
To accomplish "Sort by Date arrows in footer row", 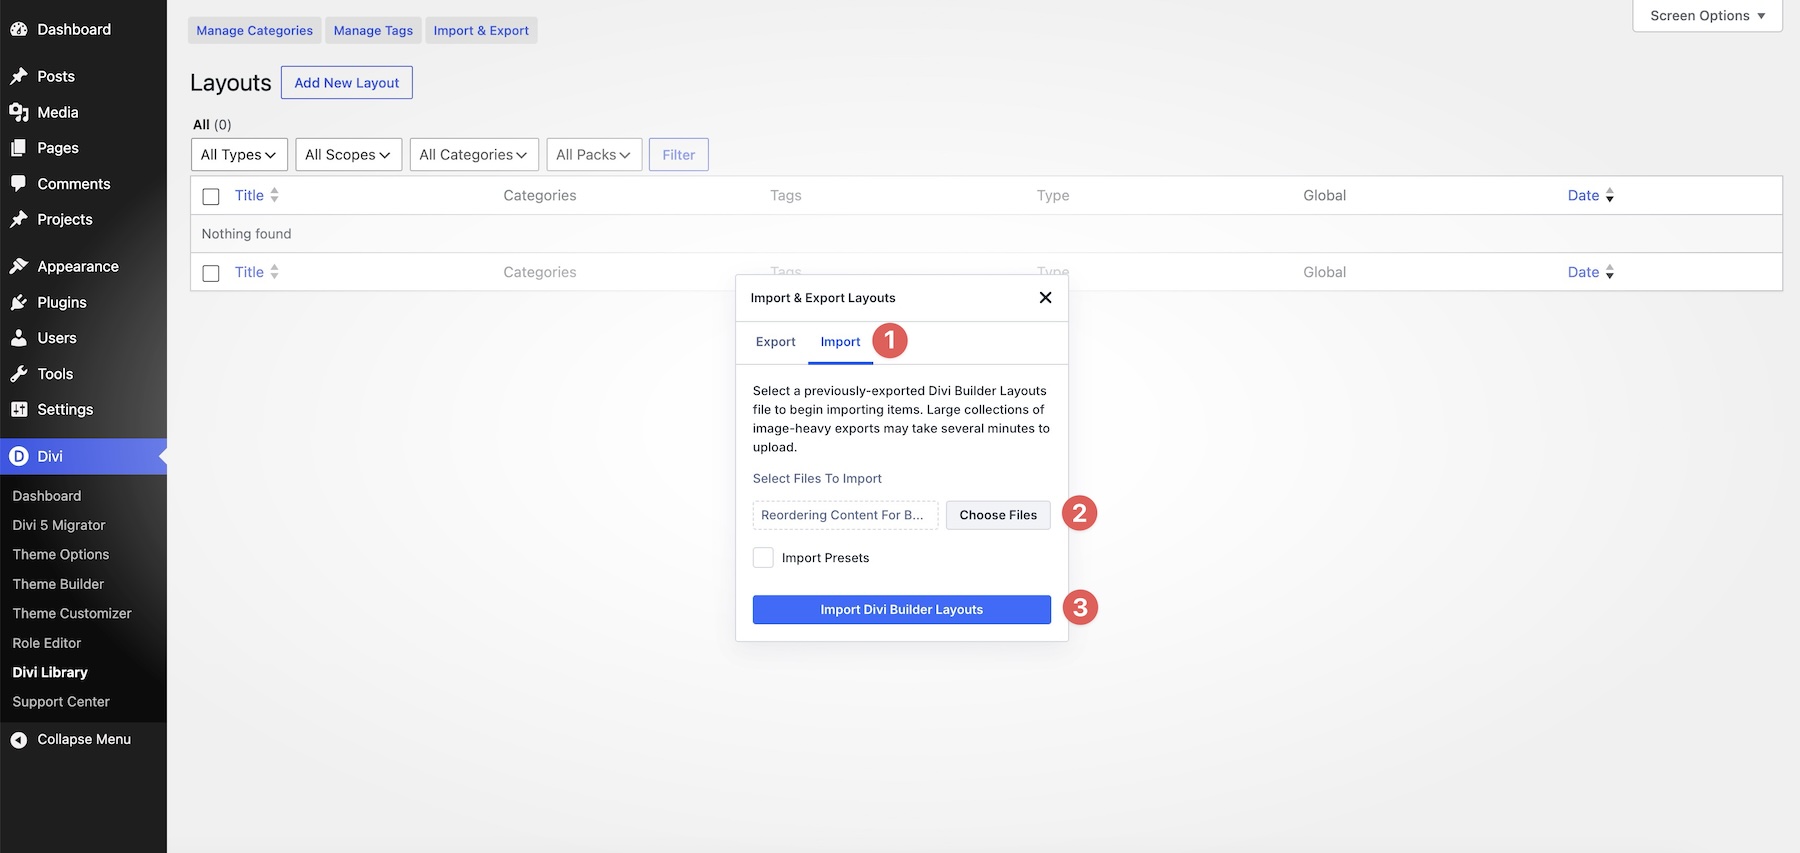I will (x=1610, y=272).
